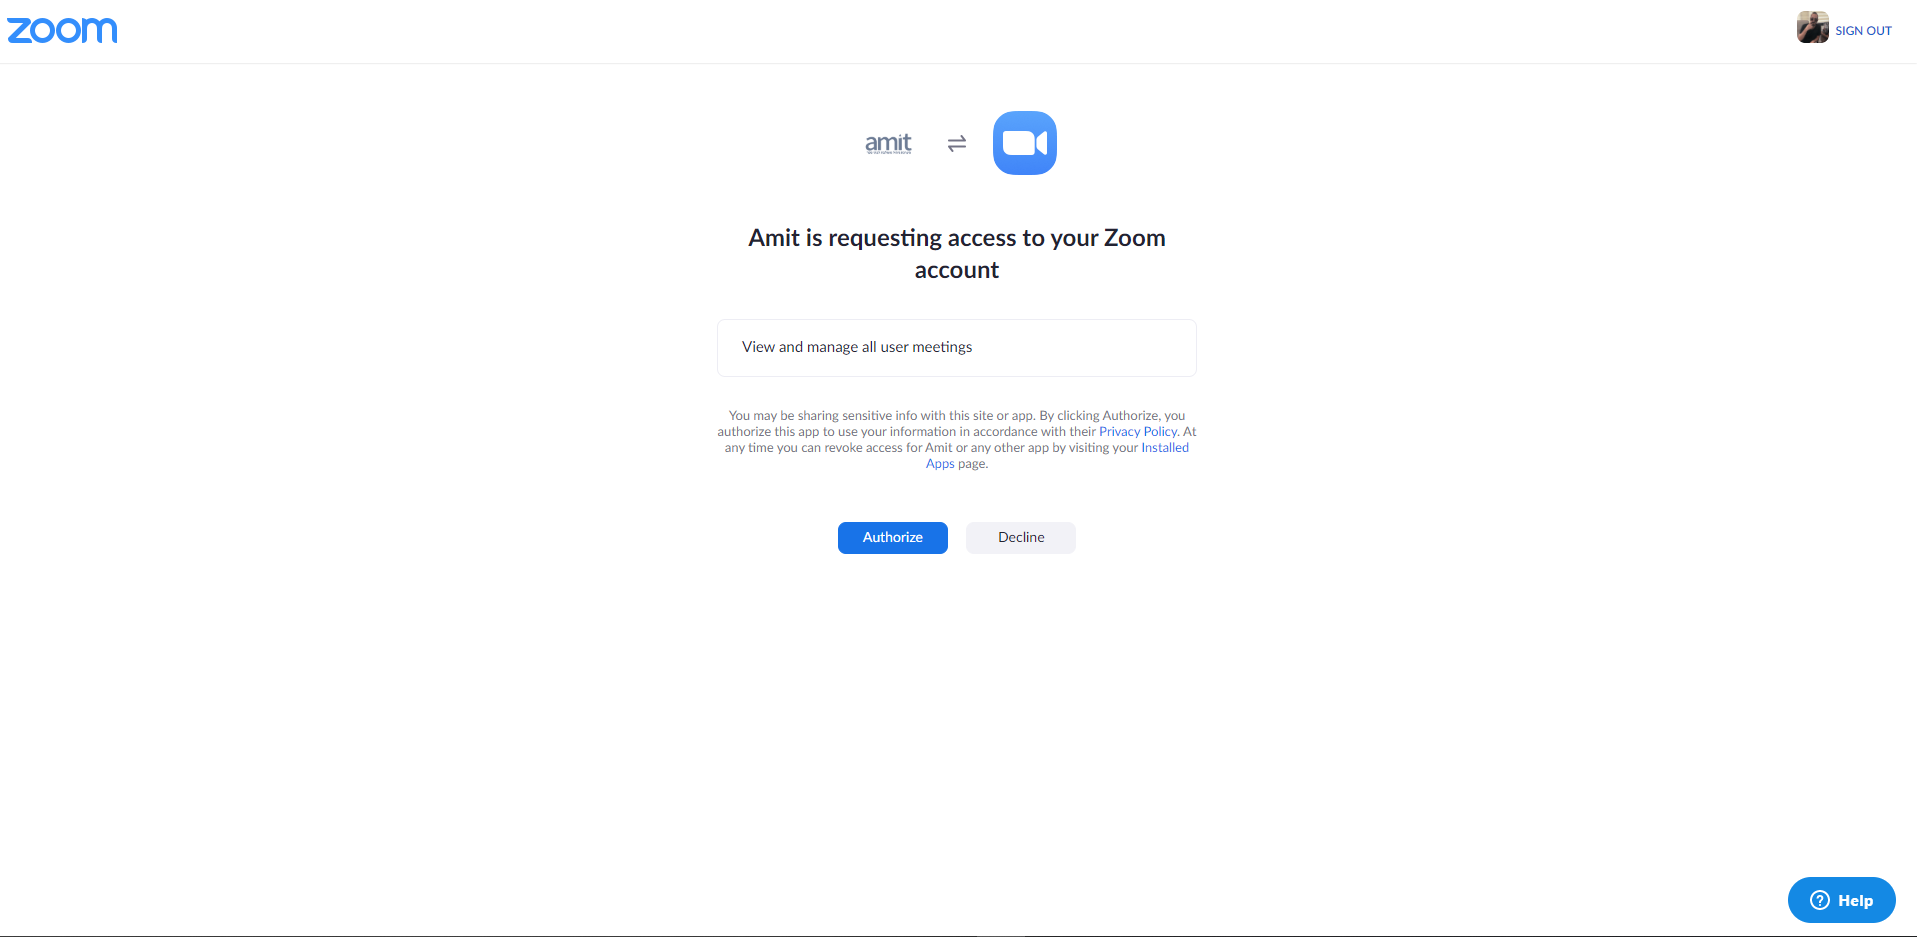Select the 'View and manage all user meetings' permission box

coord(957,348)
